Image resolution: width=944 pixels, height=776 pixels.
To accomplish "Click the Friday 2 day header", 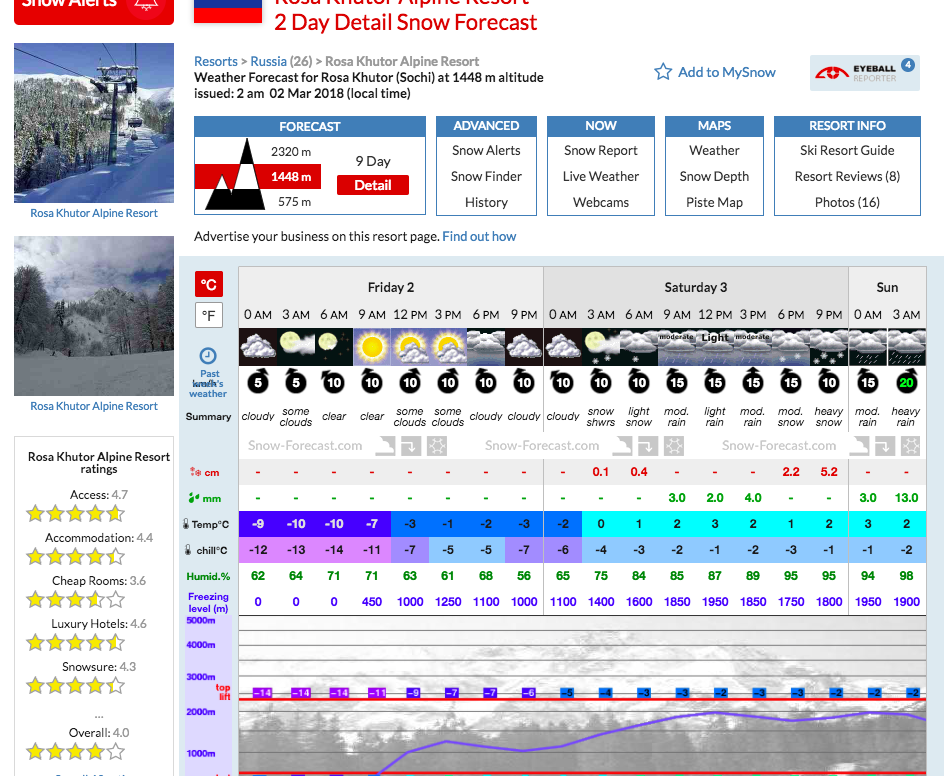I will pyautogui.click(x=391, y=287).
